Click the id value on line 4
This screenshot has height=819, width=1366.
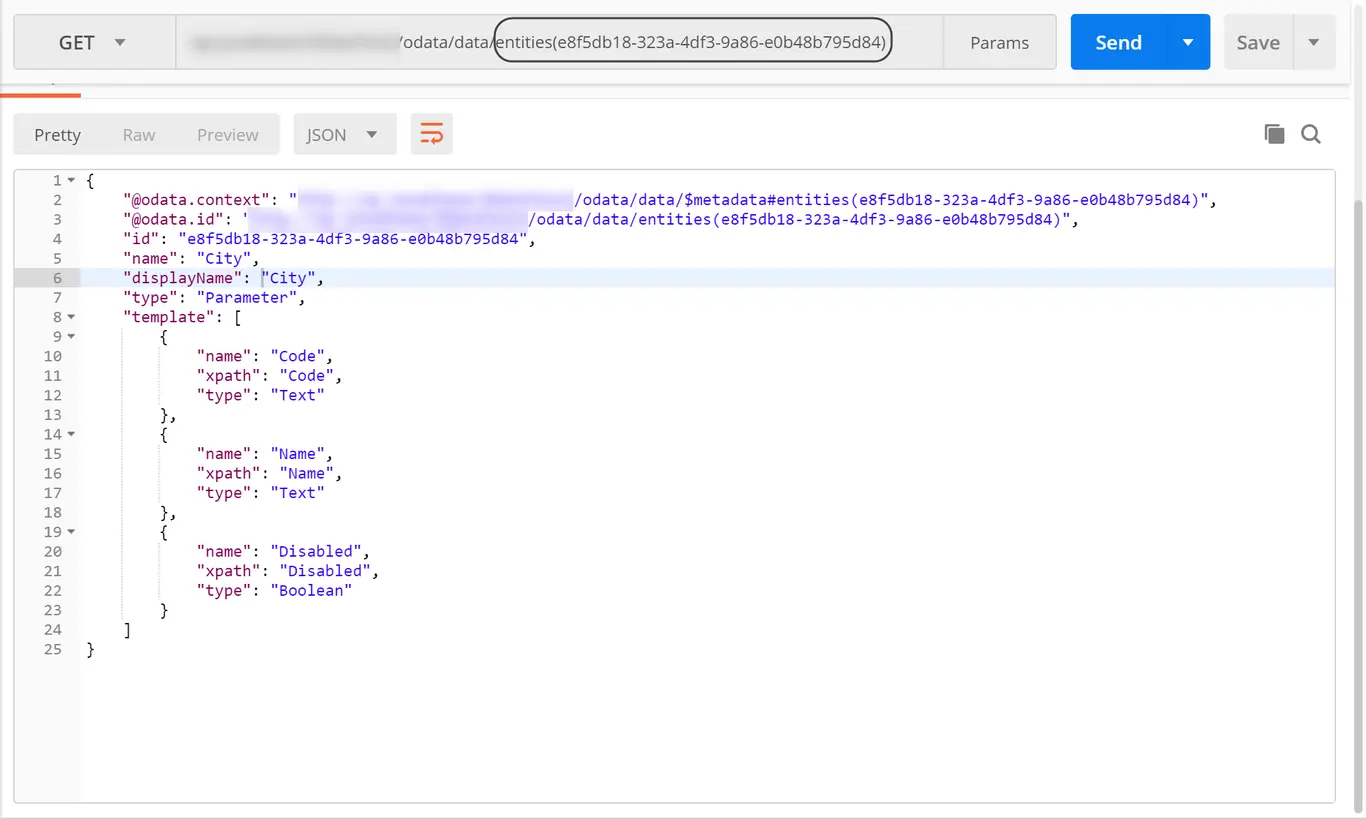pos(353,239)
